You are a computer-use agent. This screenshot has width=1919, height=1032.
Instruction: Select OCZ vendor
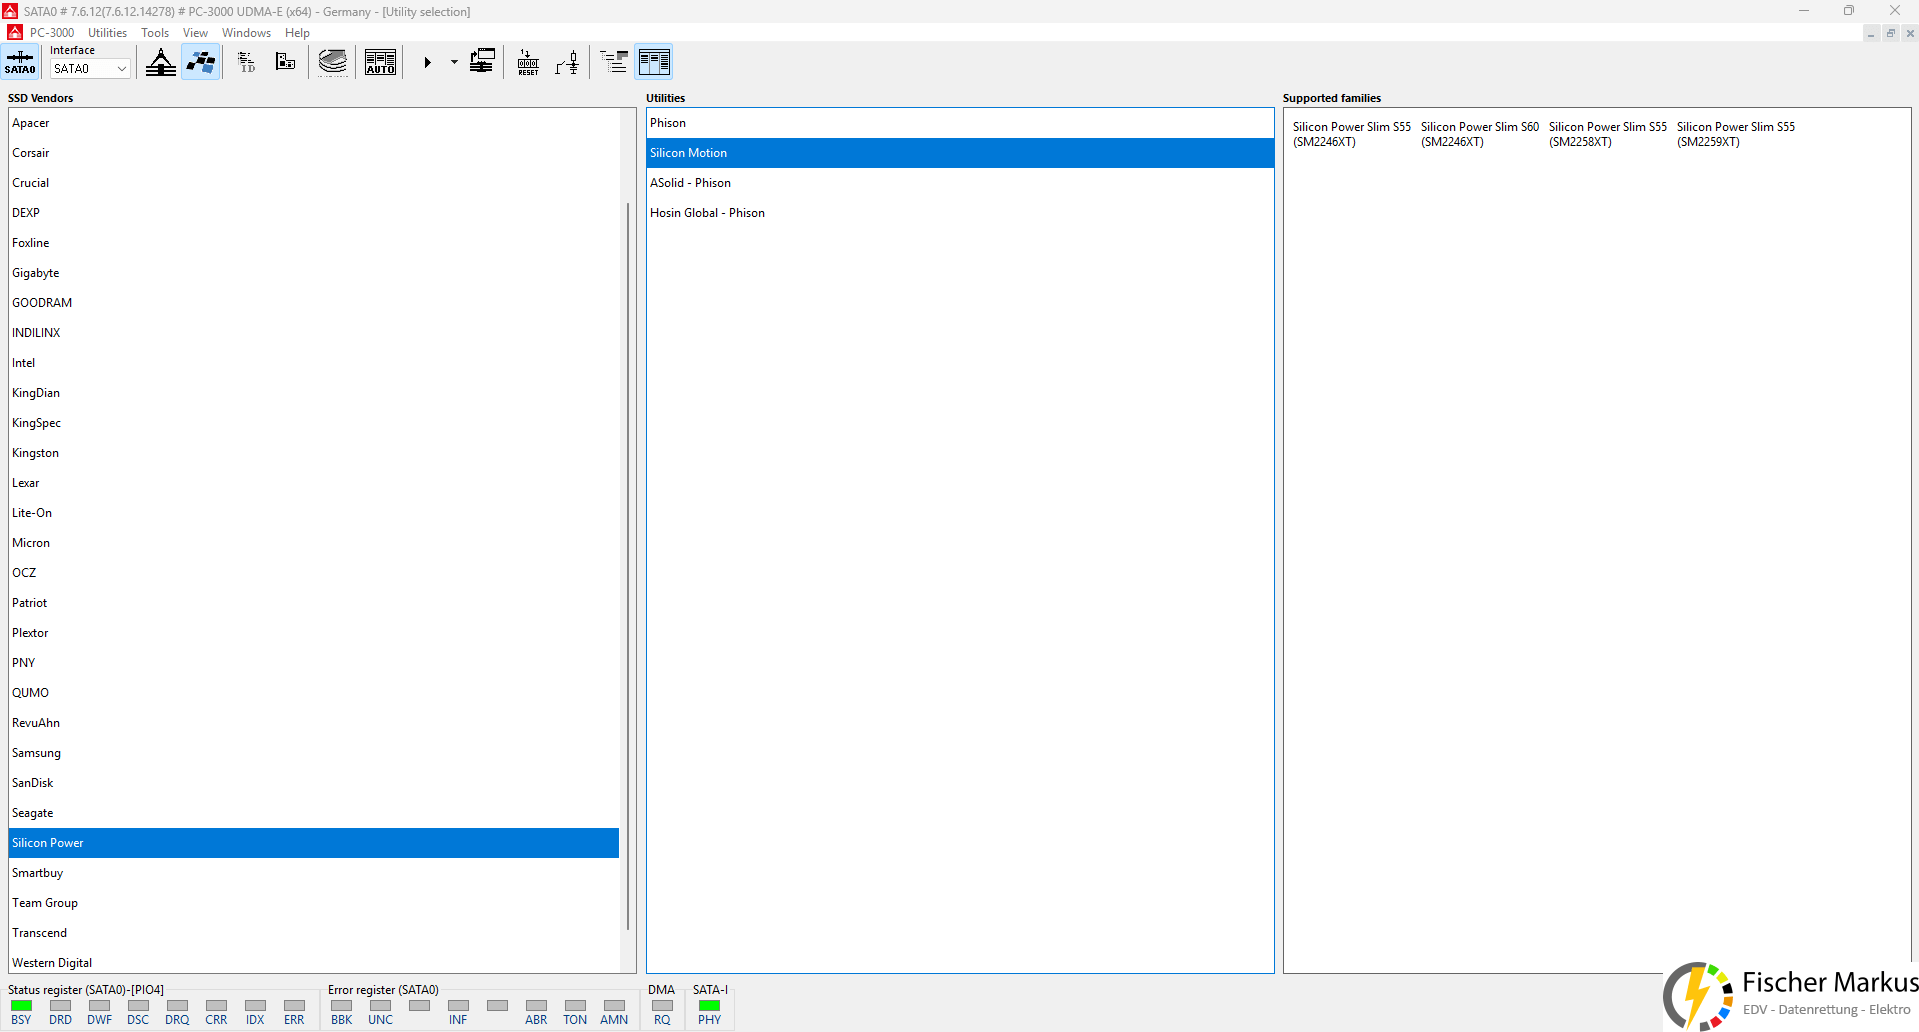pyautogui.click(x=314, y=573)
